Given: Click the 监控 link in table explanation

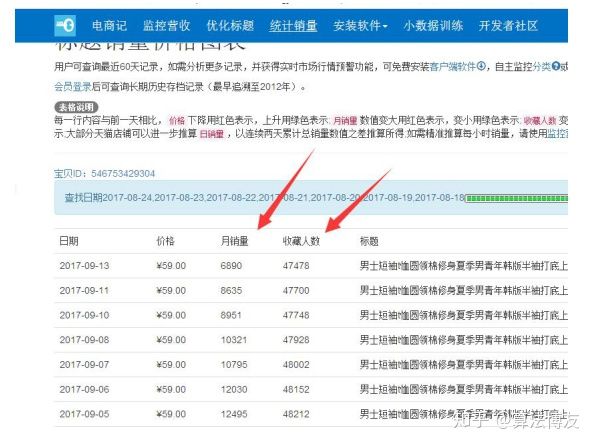Looking at the screenshot, I should pos(558,134).
